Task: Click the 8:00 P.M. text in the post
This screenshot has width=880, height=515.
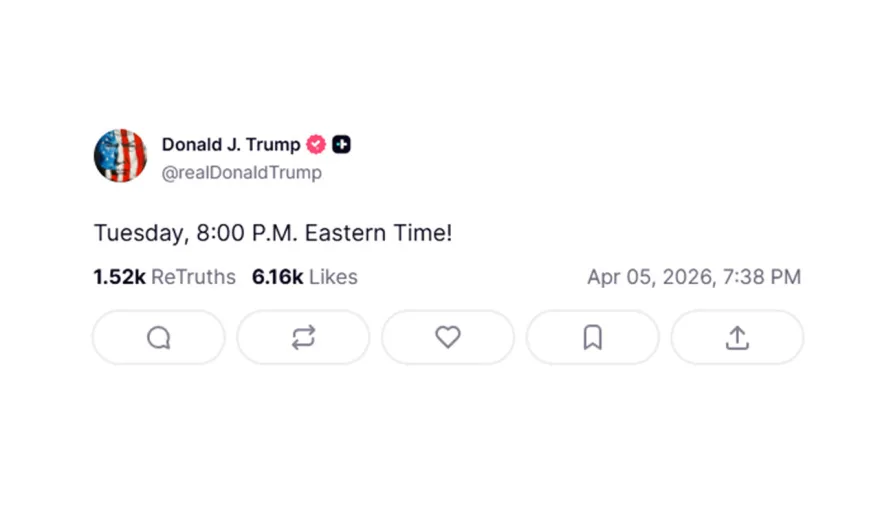Action: pyautogui.click(x=246, y=233)
